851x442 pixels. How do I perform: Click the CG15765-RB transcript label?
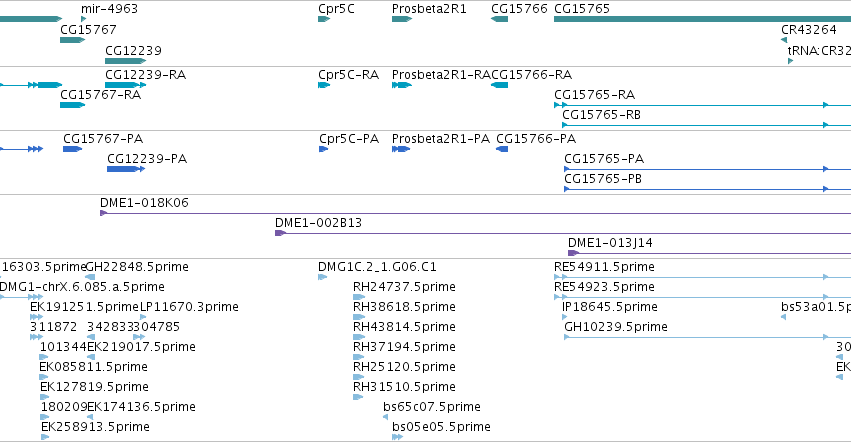(601, 115)
